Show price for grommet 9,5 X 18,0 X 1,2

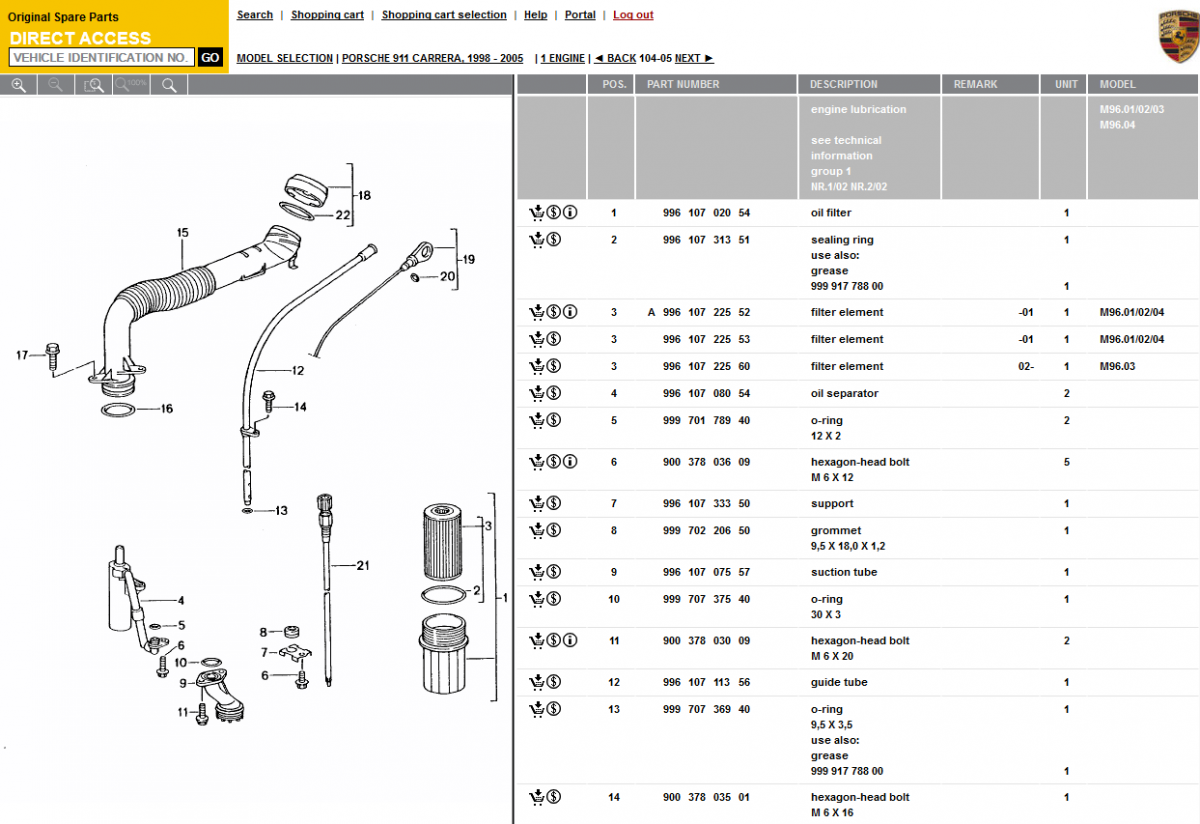click(x=554, y=530)
